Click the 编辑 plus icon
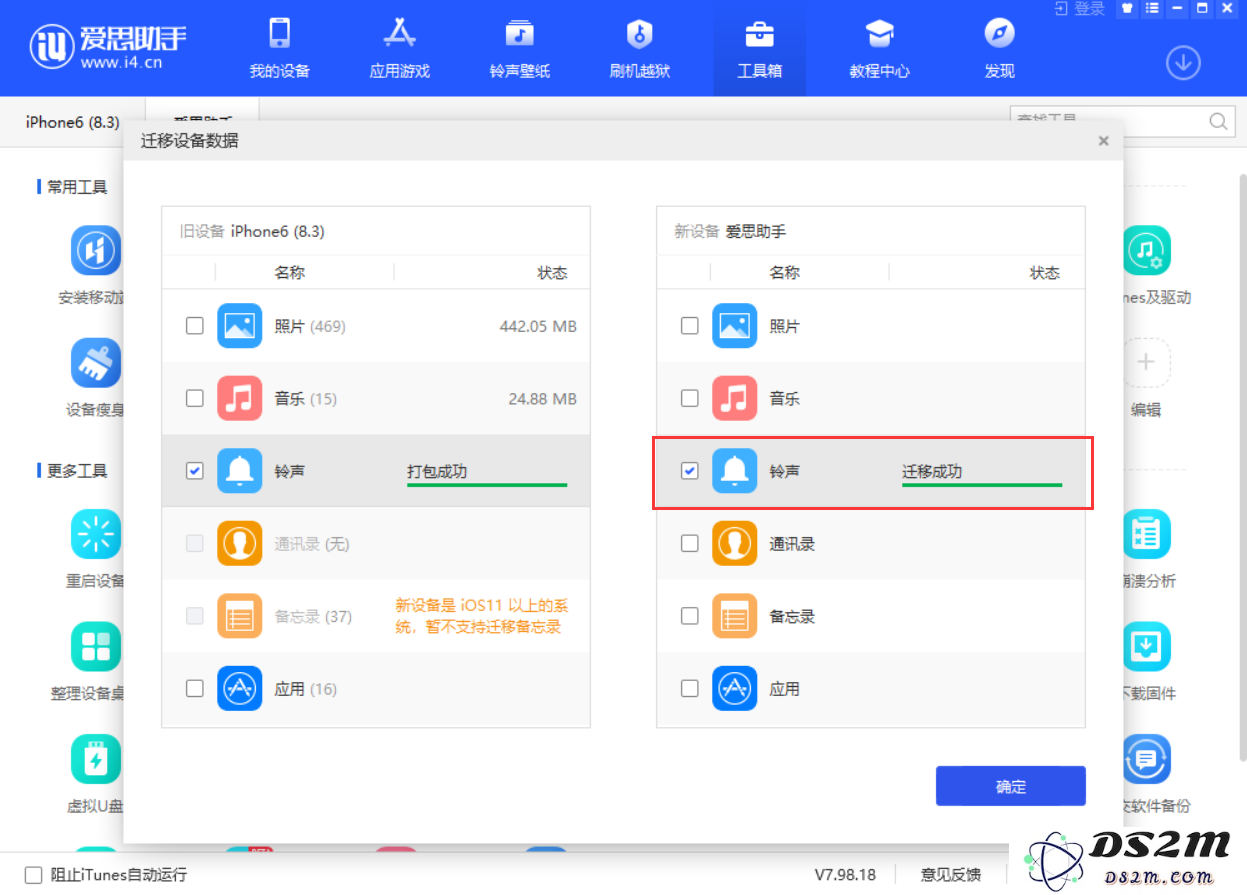This screenshot has height=895, width=1247. pyautogui.click(x=1146, y=362)
